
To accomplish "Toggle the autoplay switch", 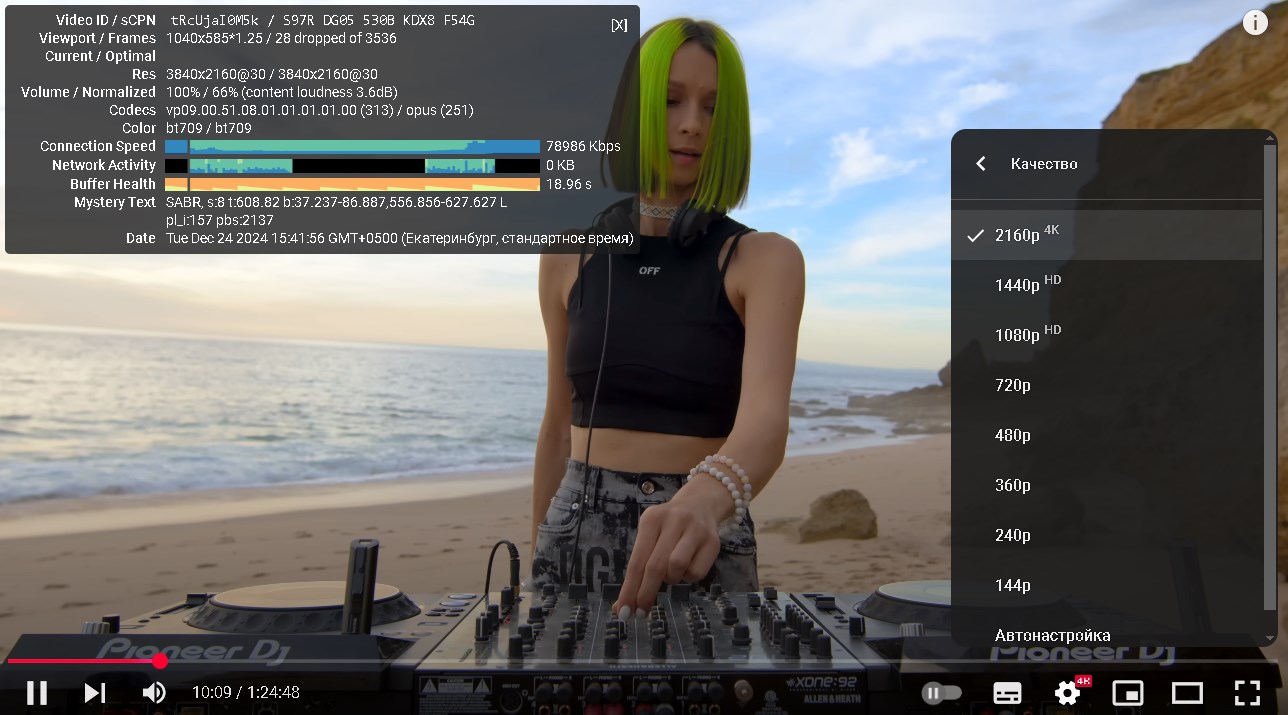I will pyautogui.click(x=941, y=692).
